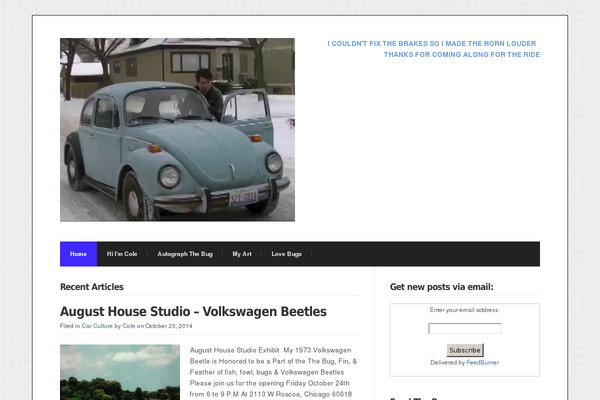Open the My Art menu item

click(x=242, y=254)
